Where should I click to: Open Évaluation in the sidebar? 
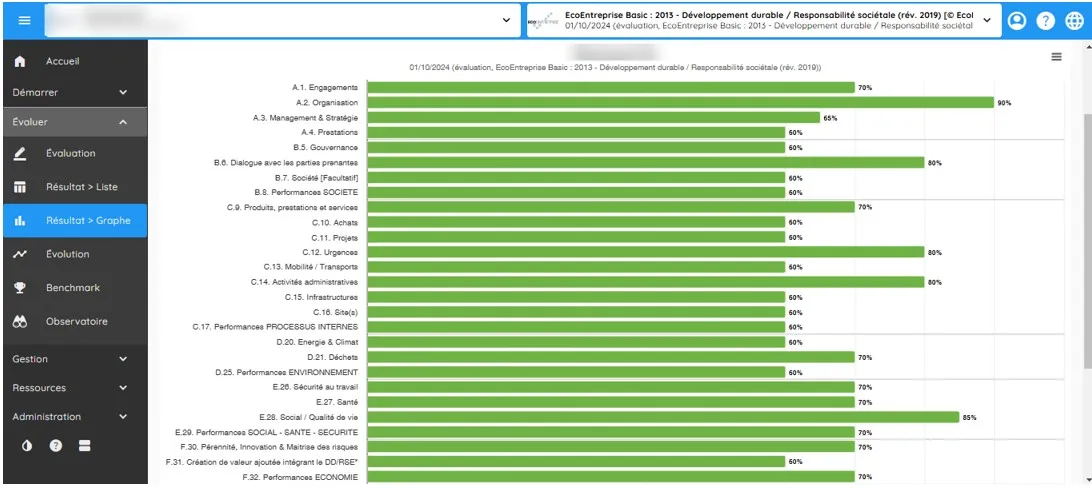coord(70,153)
